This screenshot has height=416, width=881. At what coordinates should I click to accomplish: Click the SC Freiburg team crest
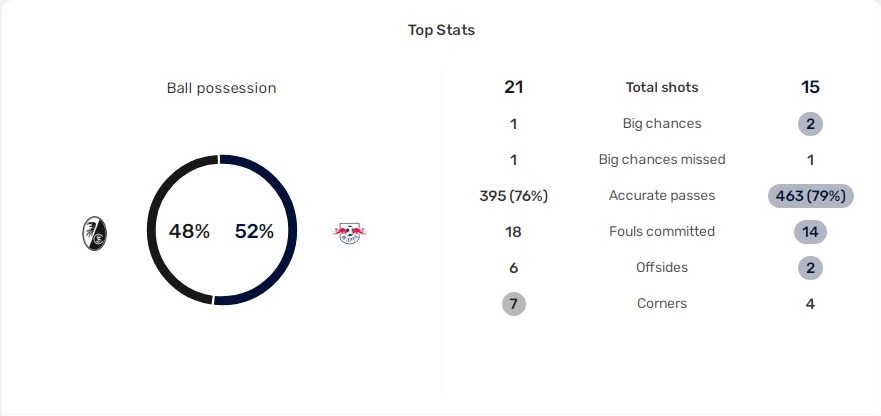click(94, 233)
